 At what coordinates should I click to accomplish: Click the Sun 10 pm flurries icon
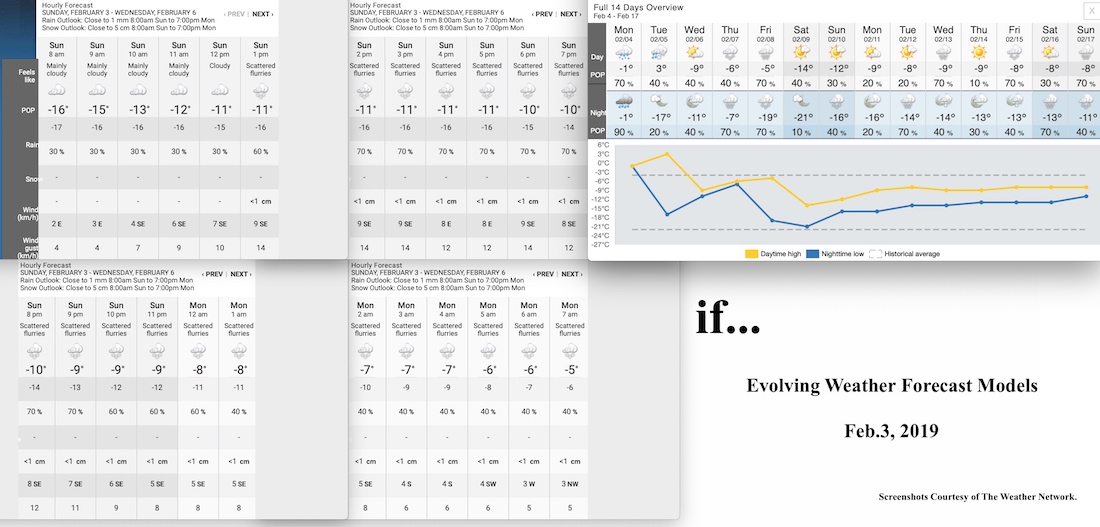pos(116,350)
